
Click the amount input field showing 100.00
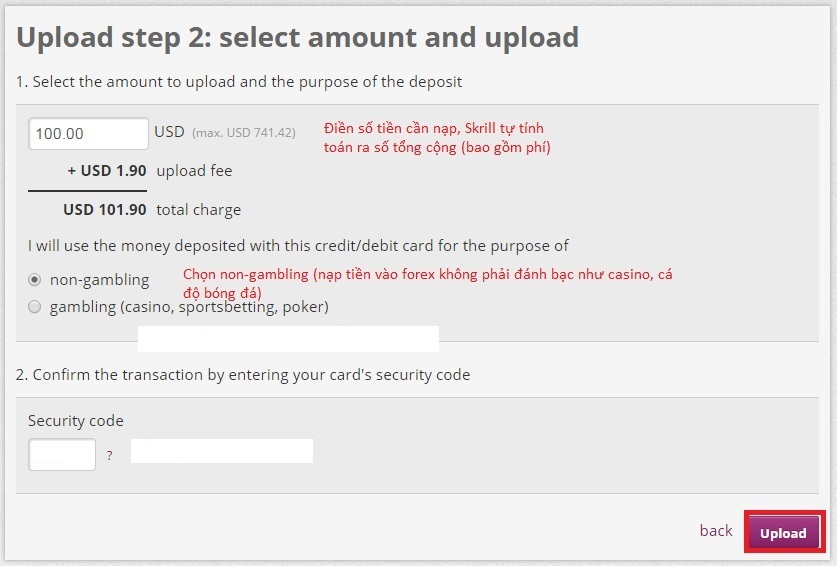tap(89, 133)
